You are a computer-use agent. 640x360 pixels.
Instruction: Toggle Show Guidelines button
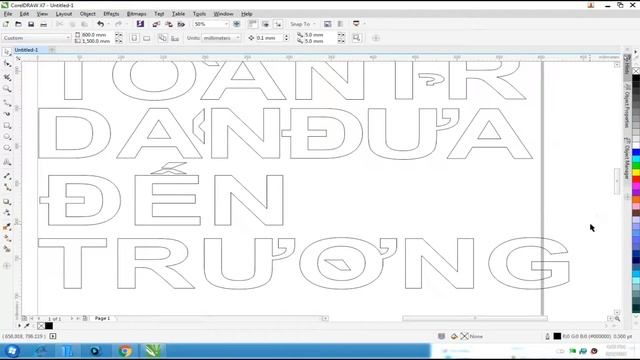click(278, 24)
